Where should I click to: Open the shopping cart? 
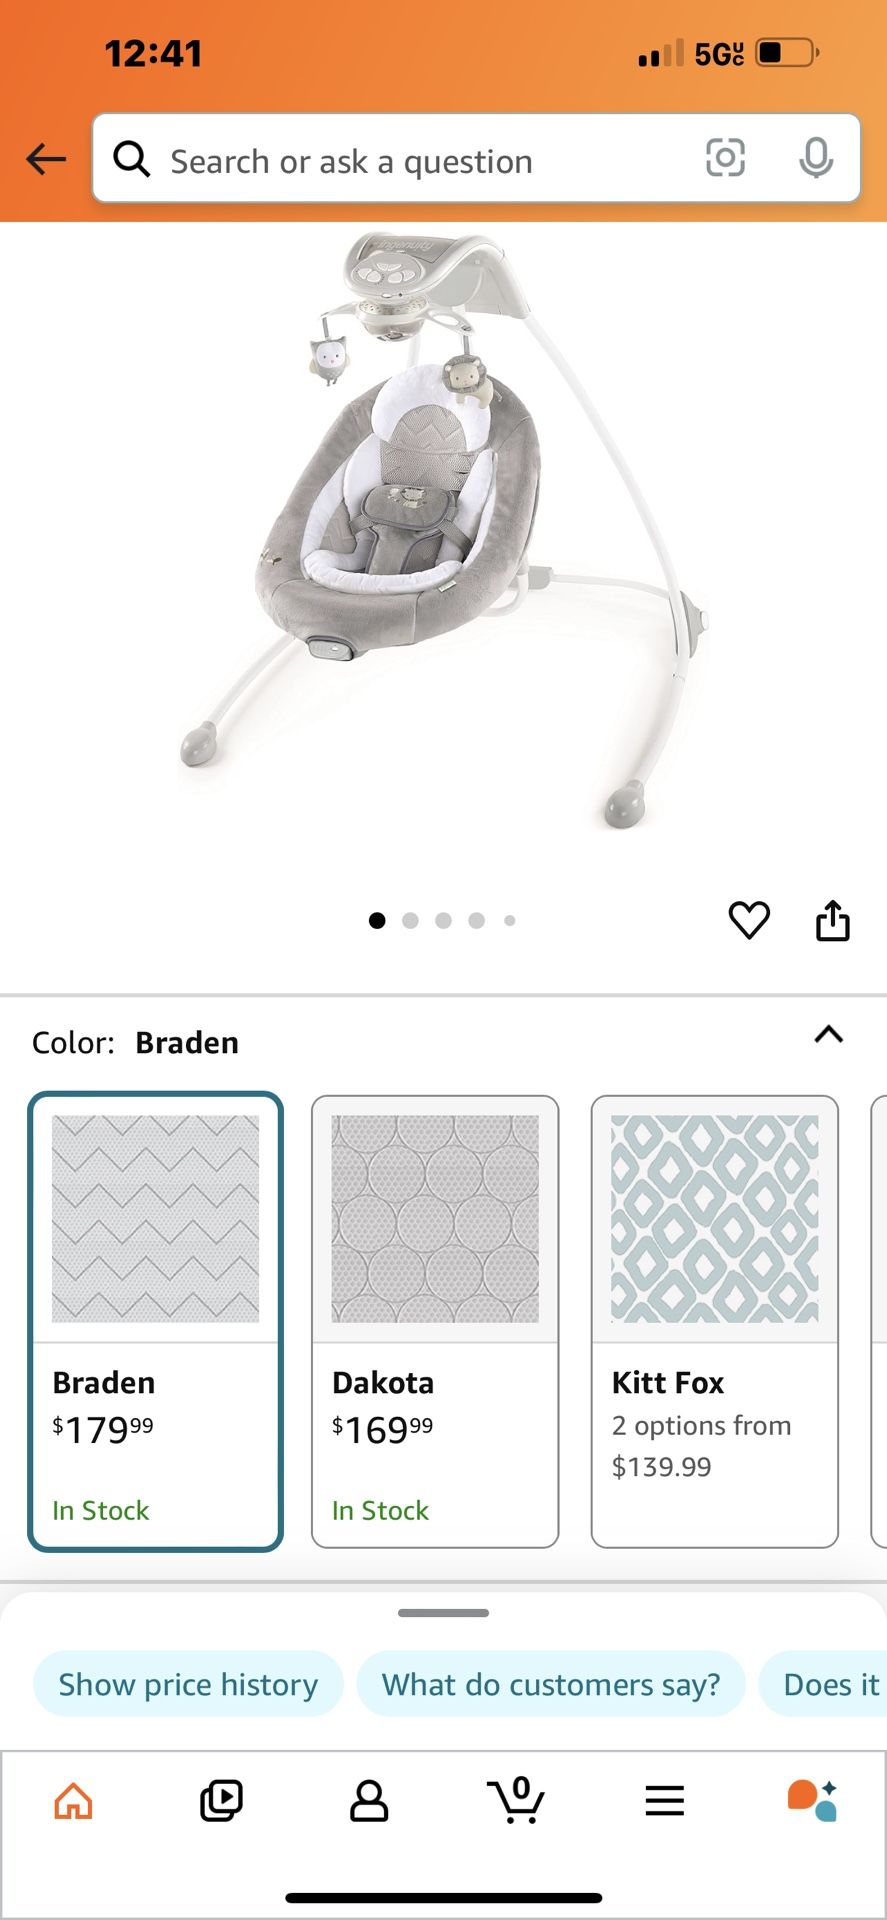click(516, 1801)
